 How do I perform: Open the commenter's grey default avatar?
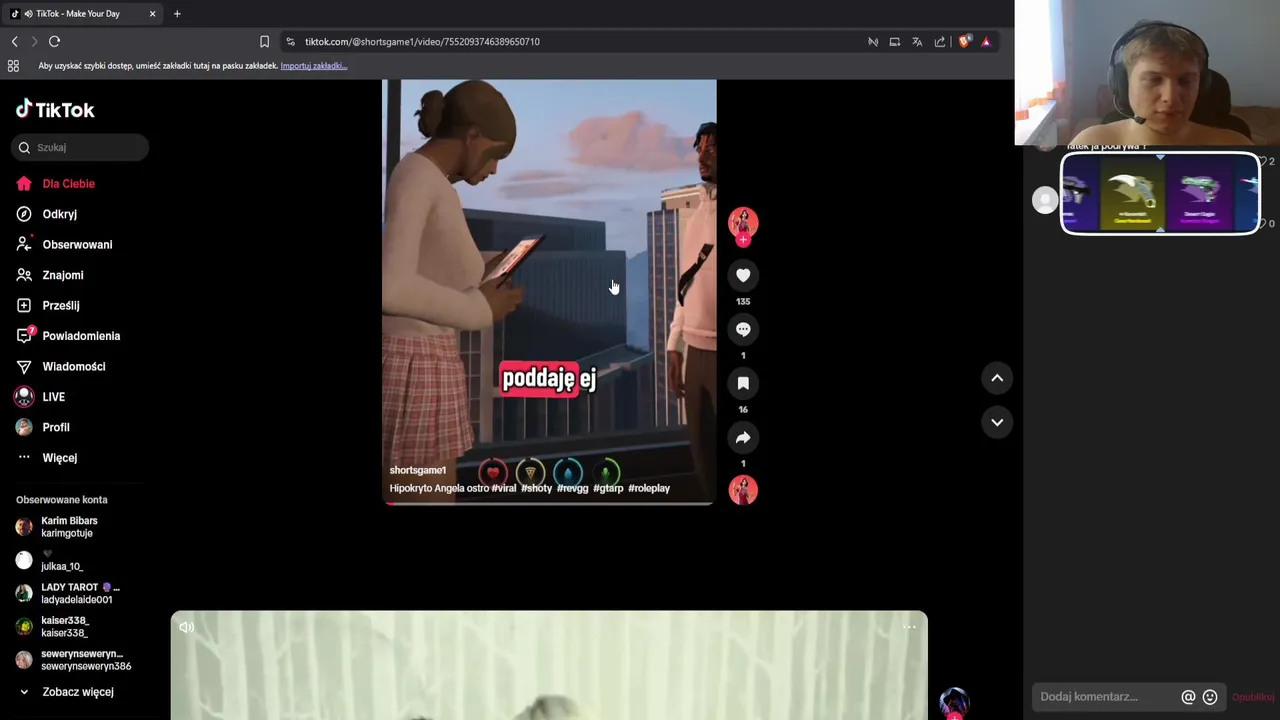tap(1044, 200)
